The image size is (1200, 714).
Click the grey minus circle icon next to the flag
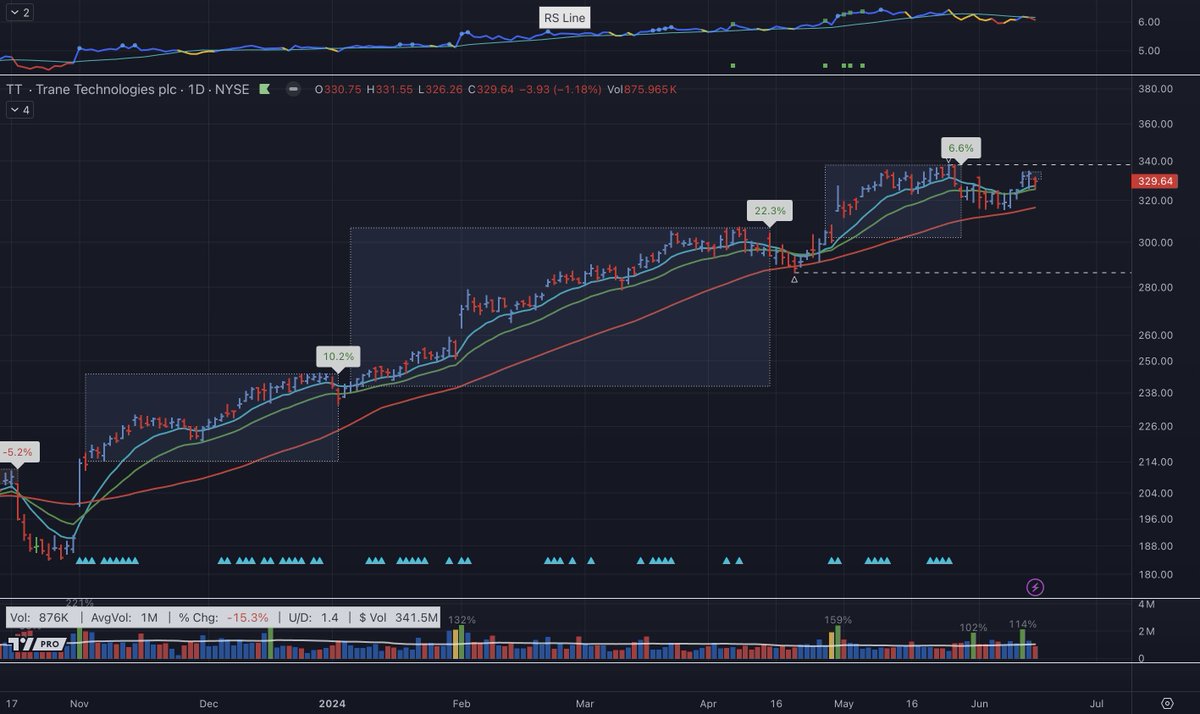[x=293, y=89]
